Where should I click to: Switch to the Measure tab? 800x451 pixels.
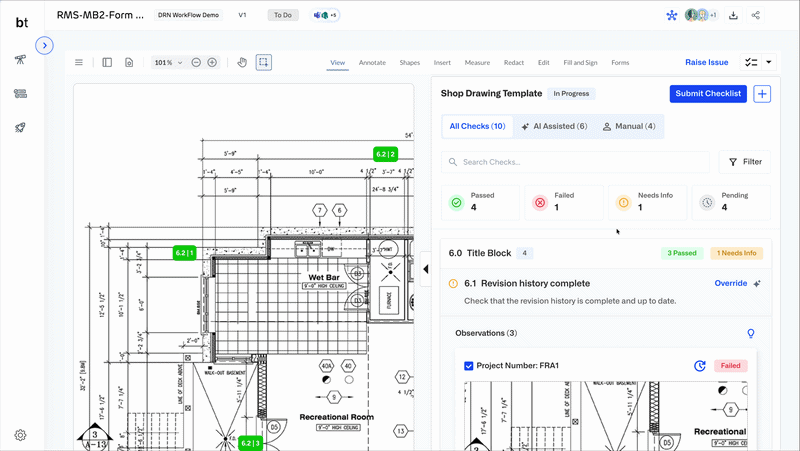coord(477,63)
